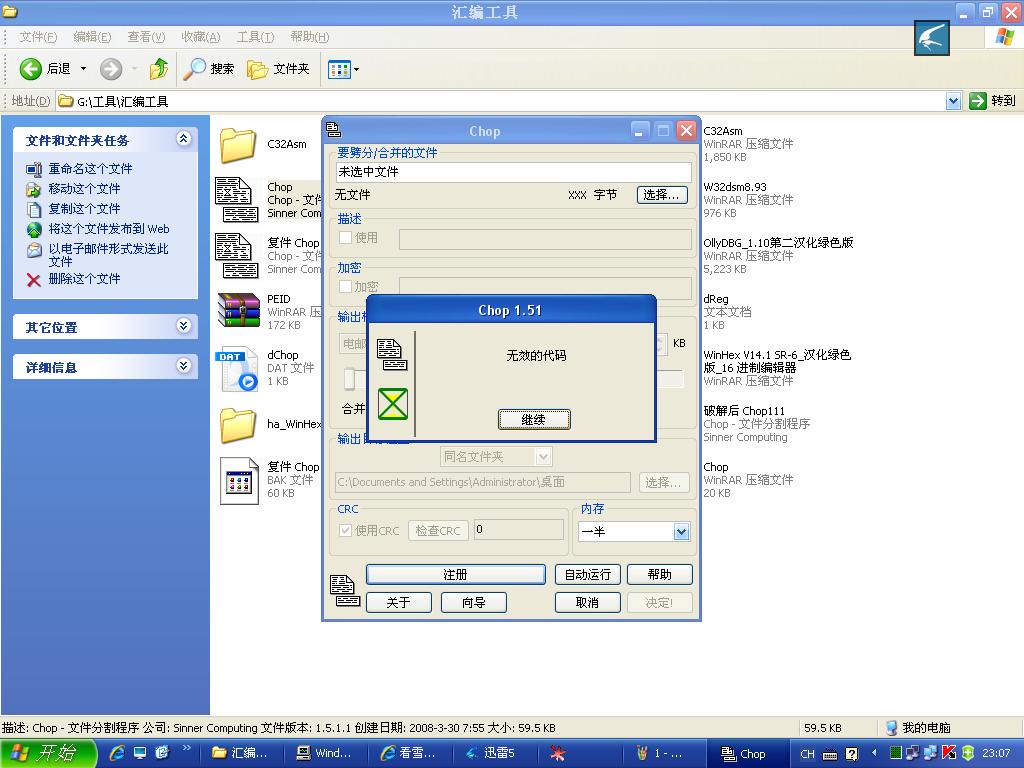The image size is (1024, 768).
Task: Toggle the Folders pane icon
Action: pos(257,69)
